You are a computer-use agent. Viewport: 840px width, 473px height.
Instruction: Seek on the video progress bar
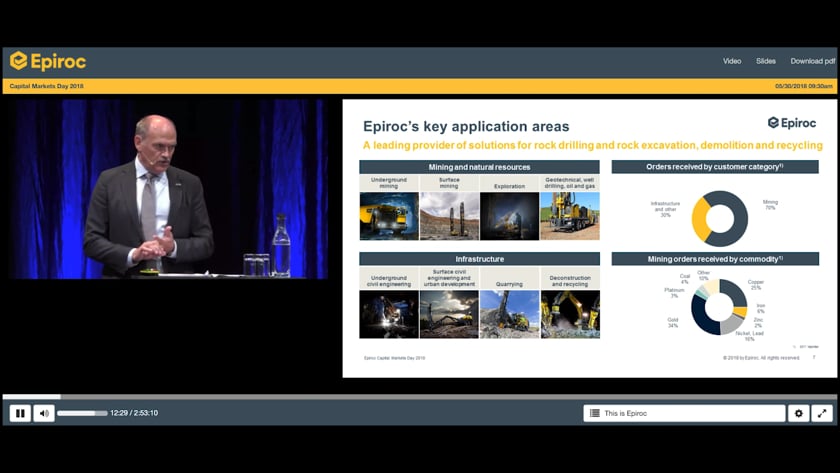pyautogui.click(x=419, y=397)
